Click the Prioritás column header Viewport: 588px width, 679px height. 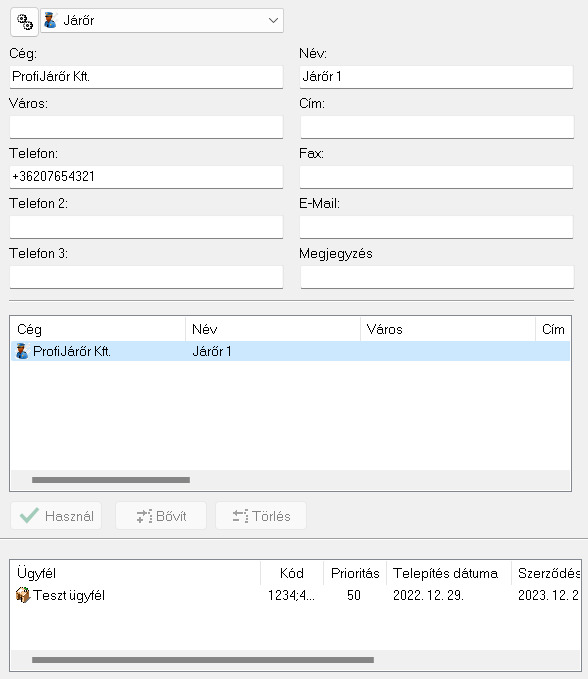coord(355,573)
